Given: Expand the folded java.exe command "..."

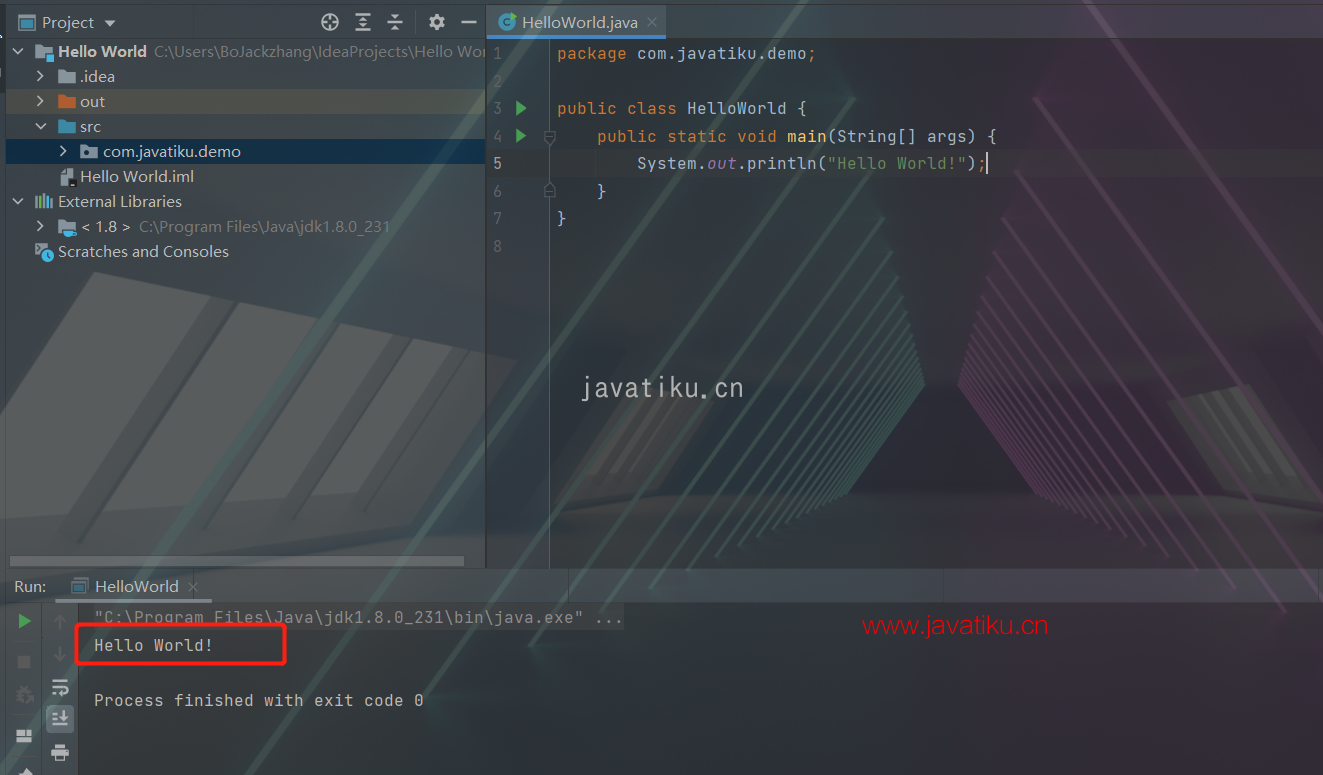Looking at the screenshot, I should pos(609,618).
